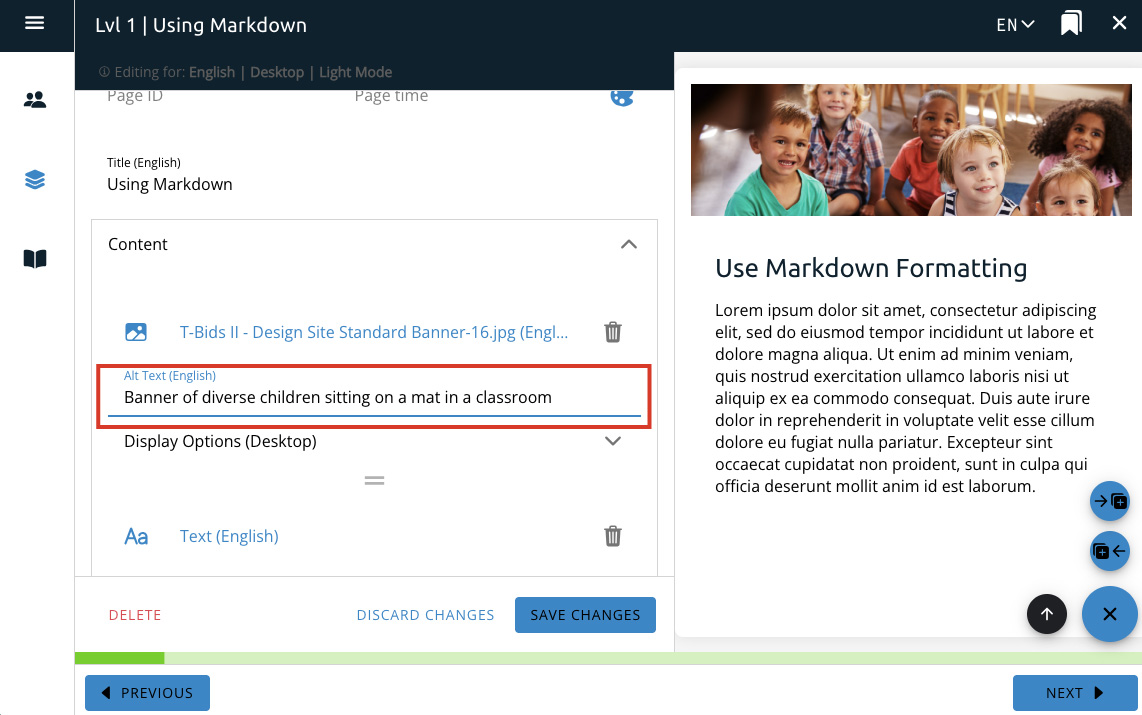Screen dimensions: 1142x715
Task: Open the Text (English) content item
Action: pyautogui.click(x=229, y=536)
